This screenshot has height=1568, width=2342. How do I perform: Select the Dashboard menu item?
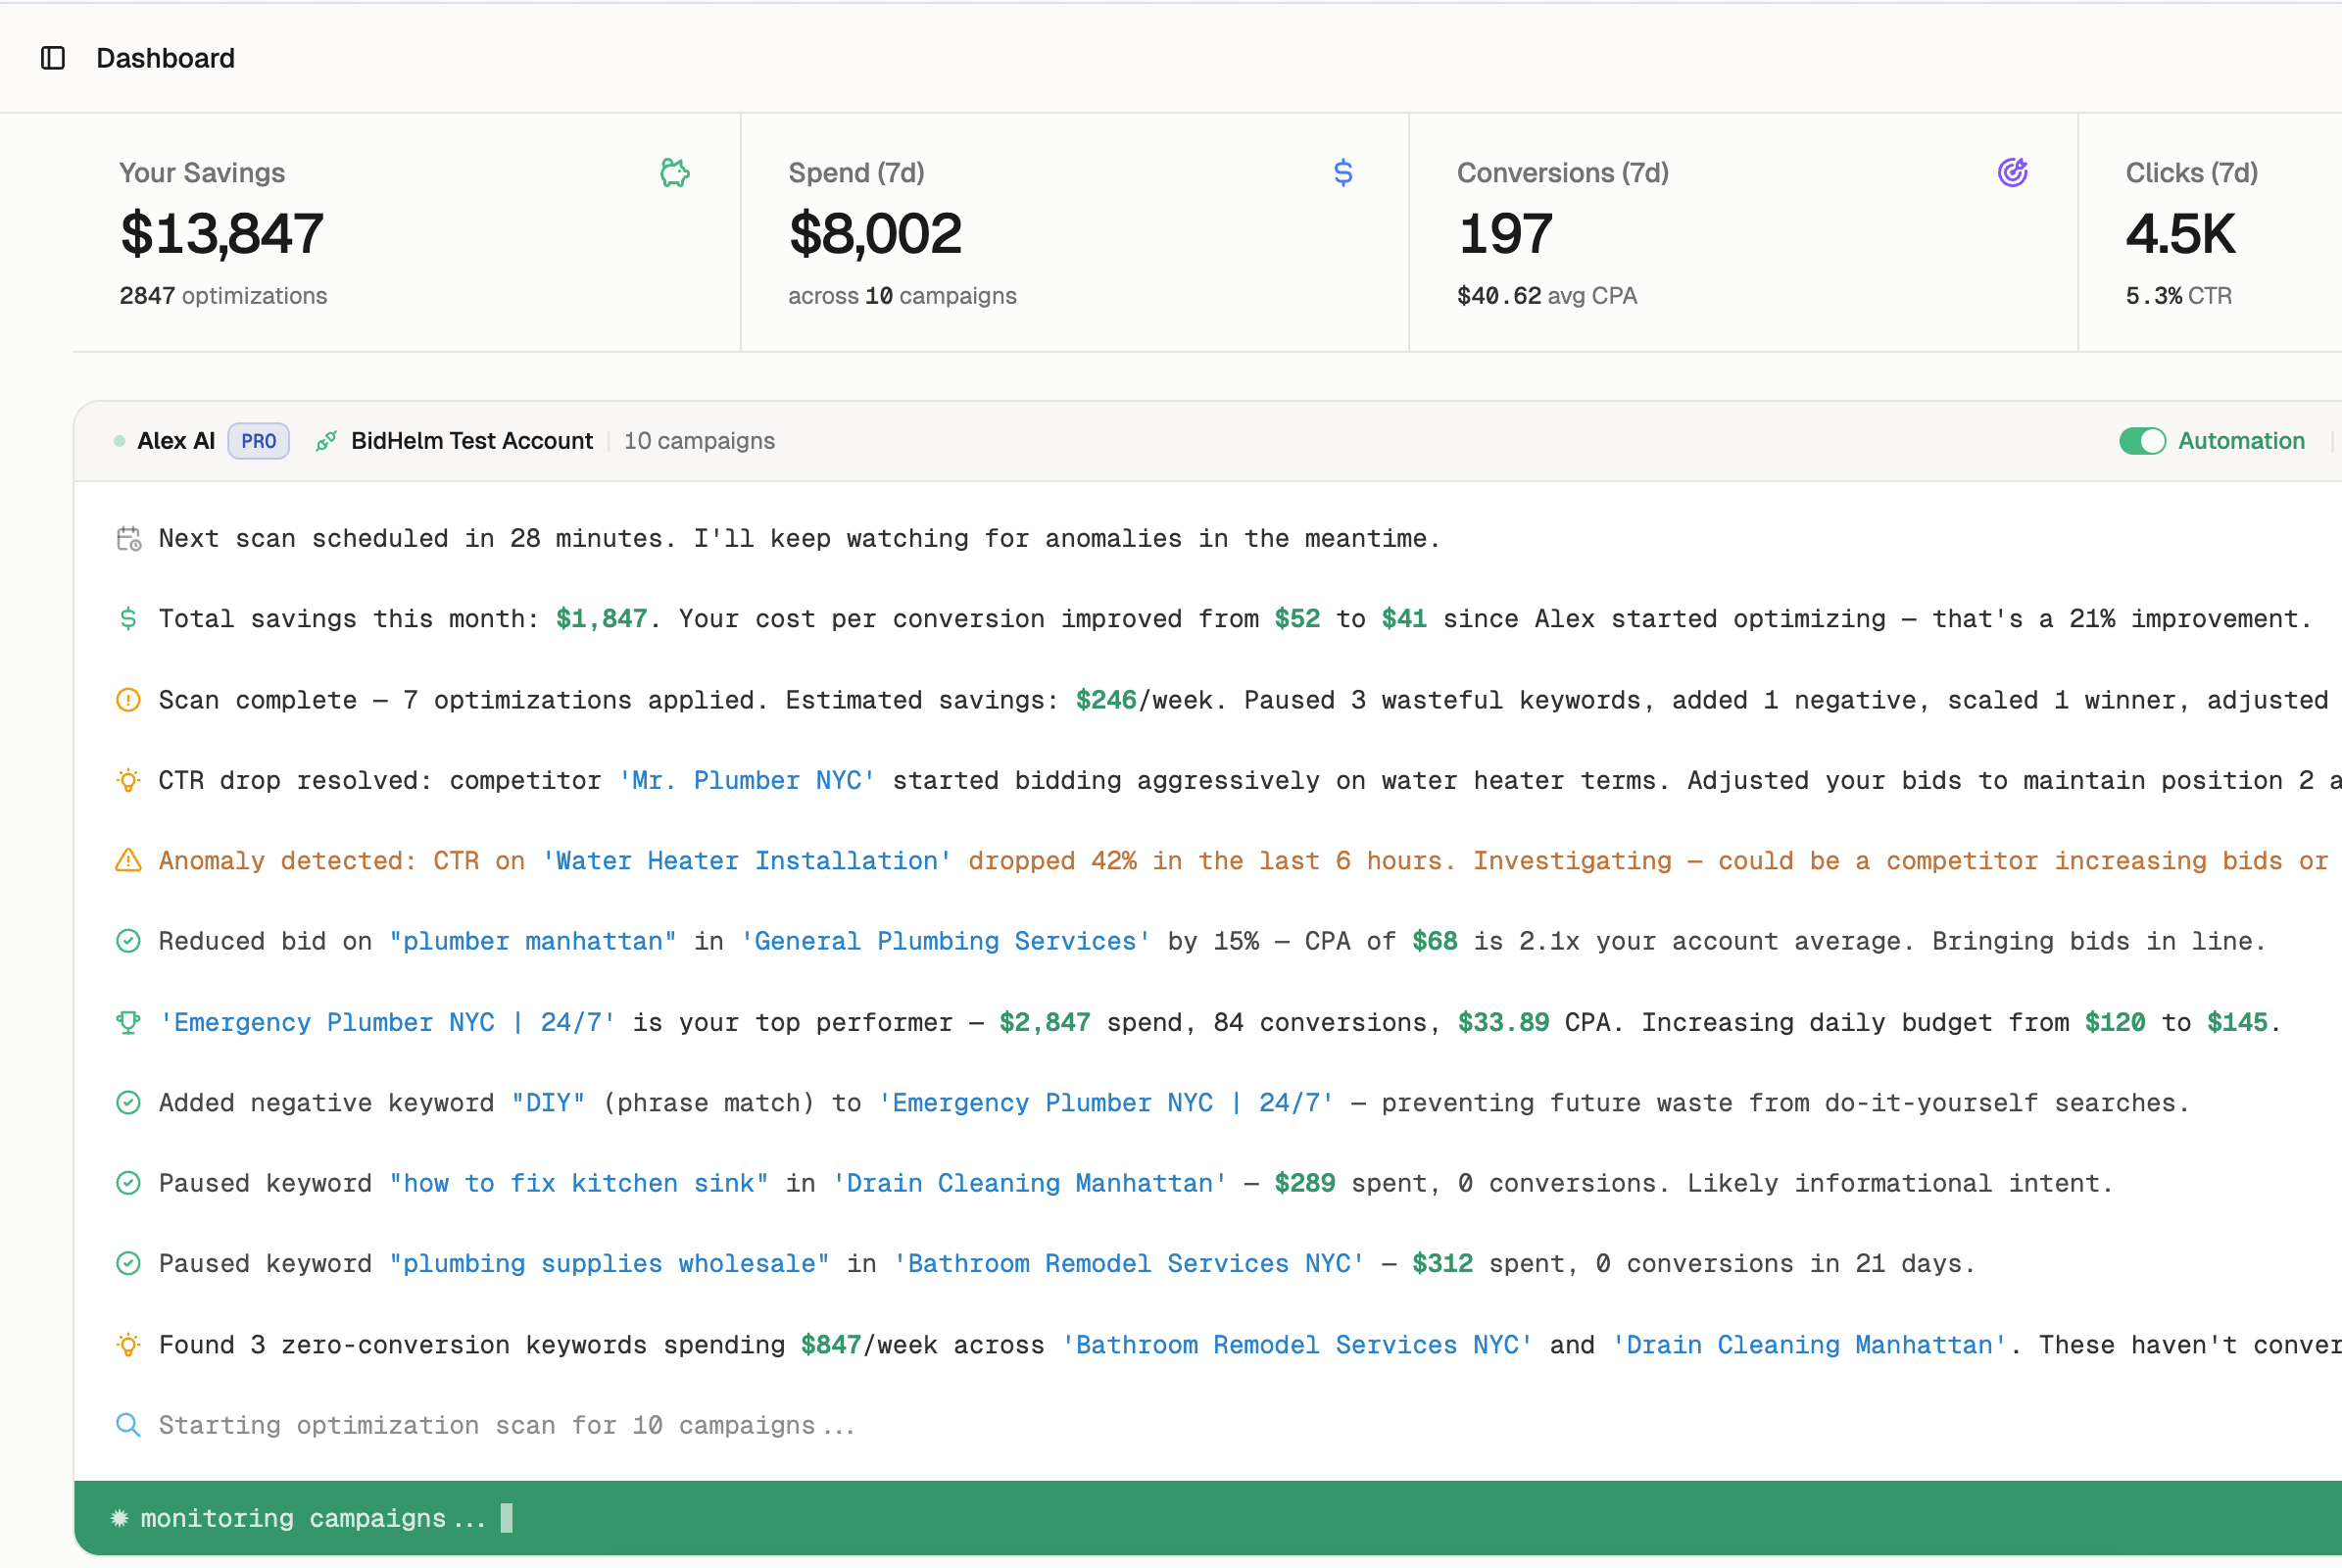pos(165,58)
